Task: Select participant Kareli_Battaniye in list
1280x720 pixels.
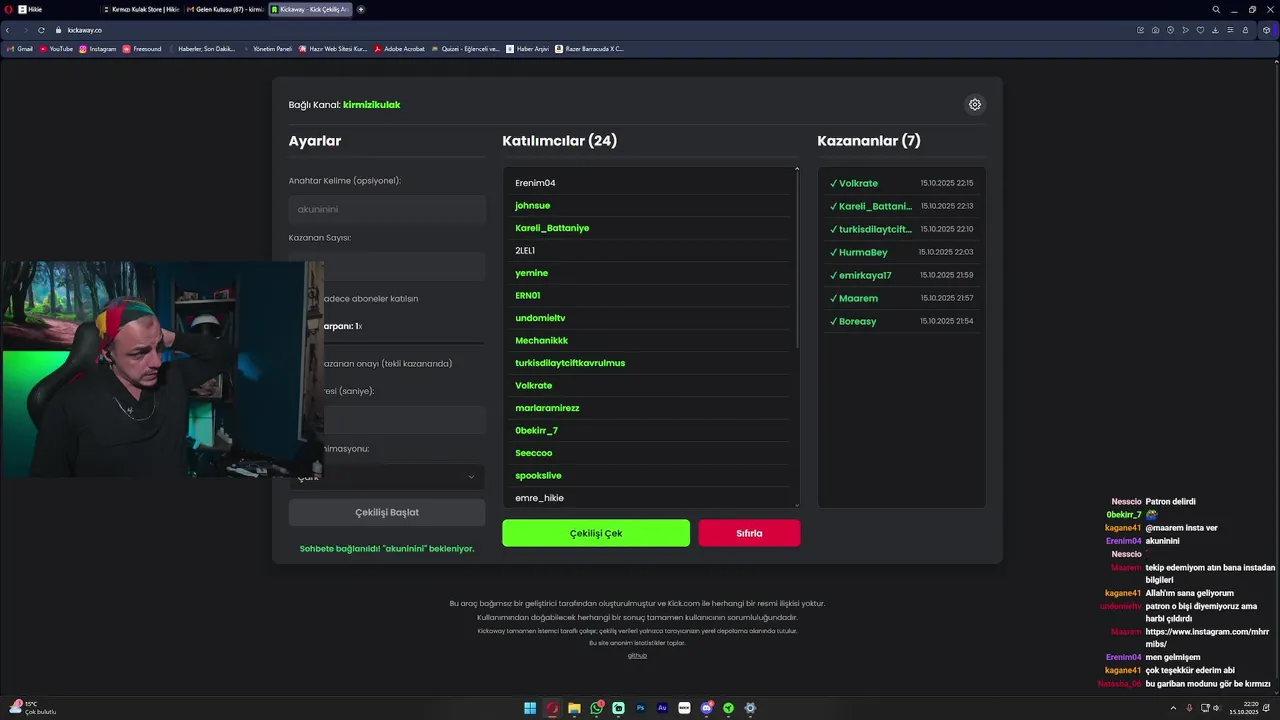Action: pyautogui.click(x=552, y=228)
